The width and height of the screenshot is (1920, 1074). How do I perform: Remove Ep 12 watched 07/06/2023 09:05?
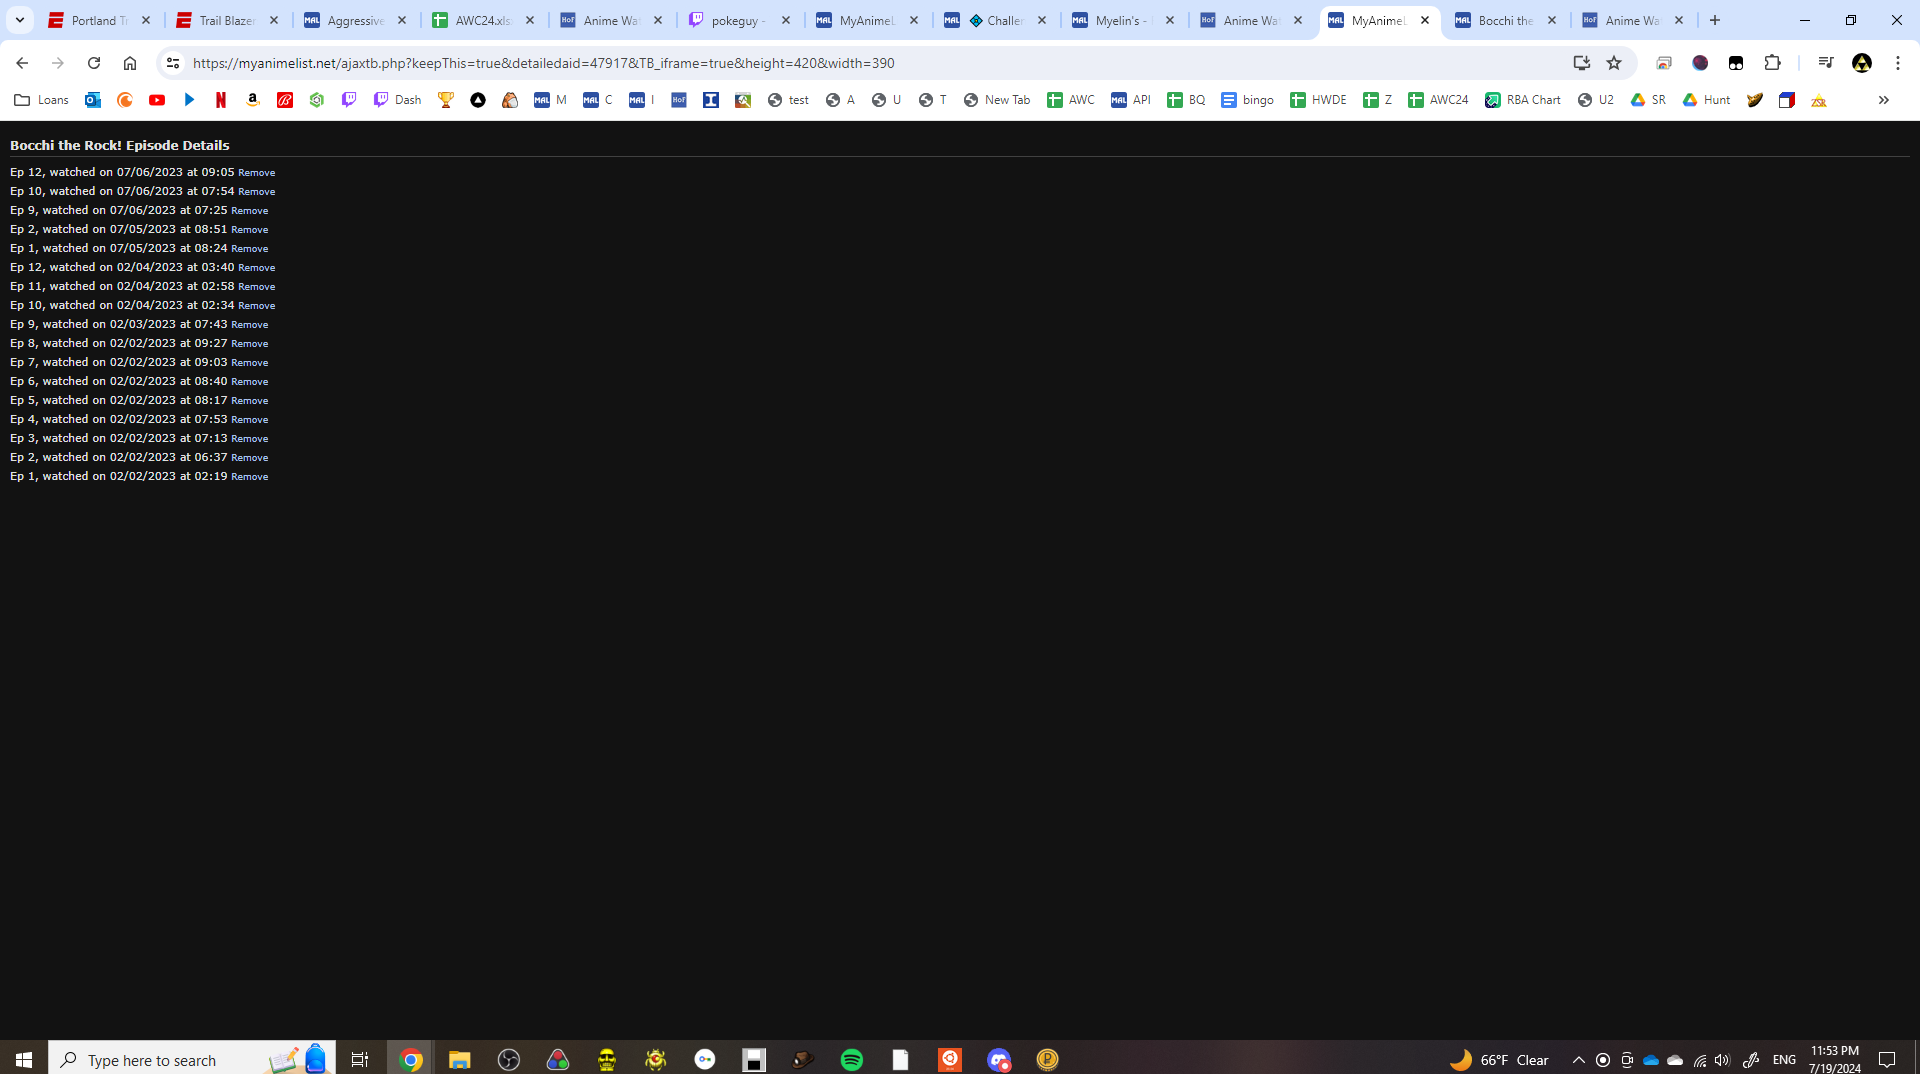256,173
